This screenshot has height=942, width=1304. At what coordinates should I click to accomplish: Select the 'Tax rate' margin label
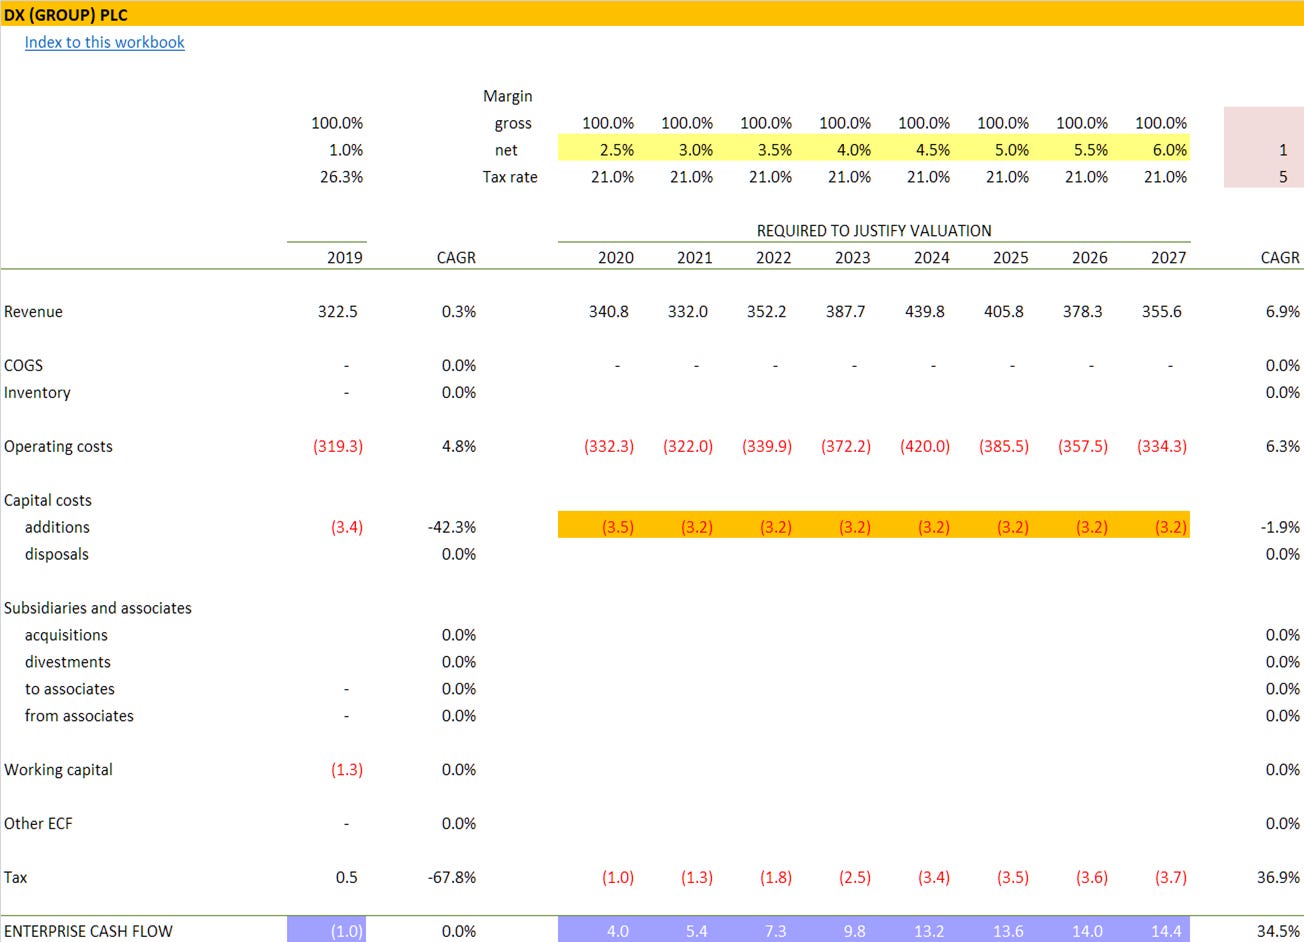(510, 177)
